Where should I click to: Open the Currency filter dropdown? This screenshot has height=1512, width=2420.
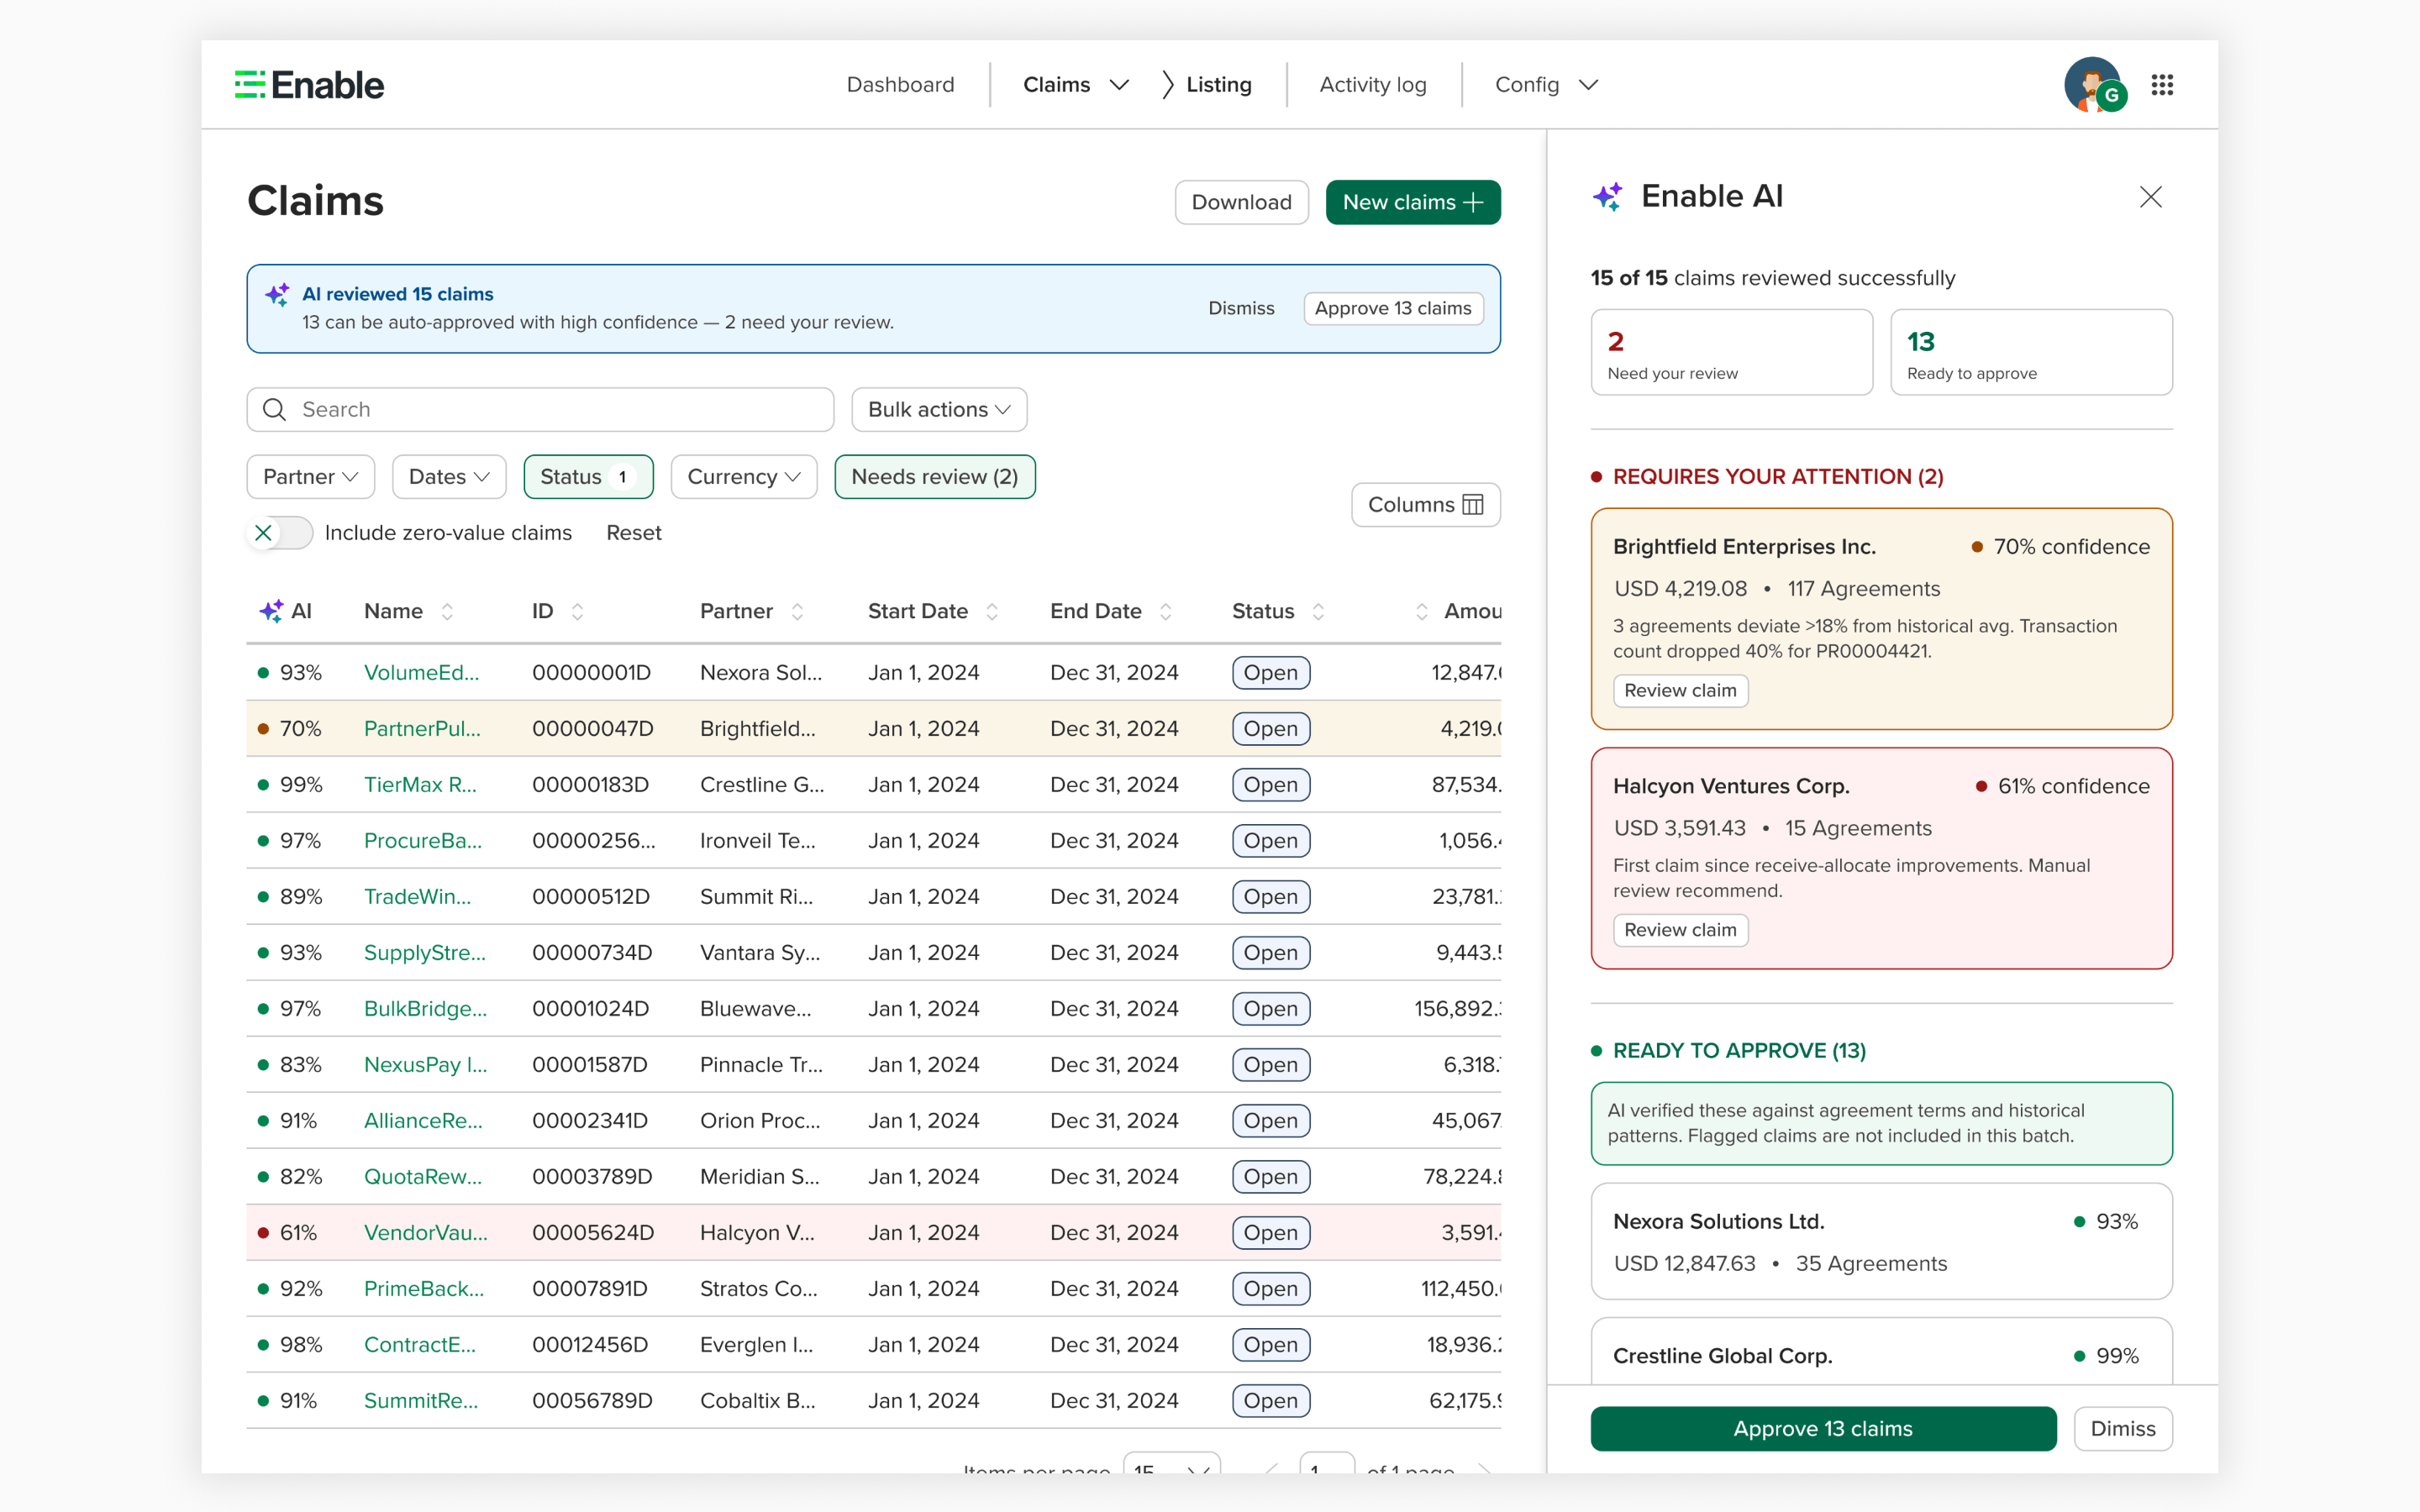743,477
